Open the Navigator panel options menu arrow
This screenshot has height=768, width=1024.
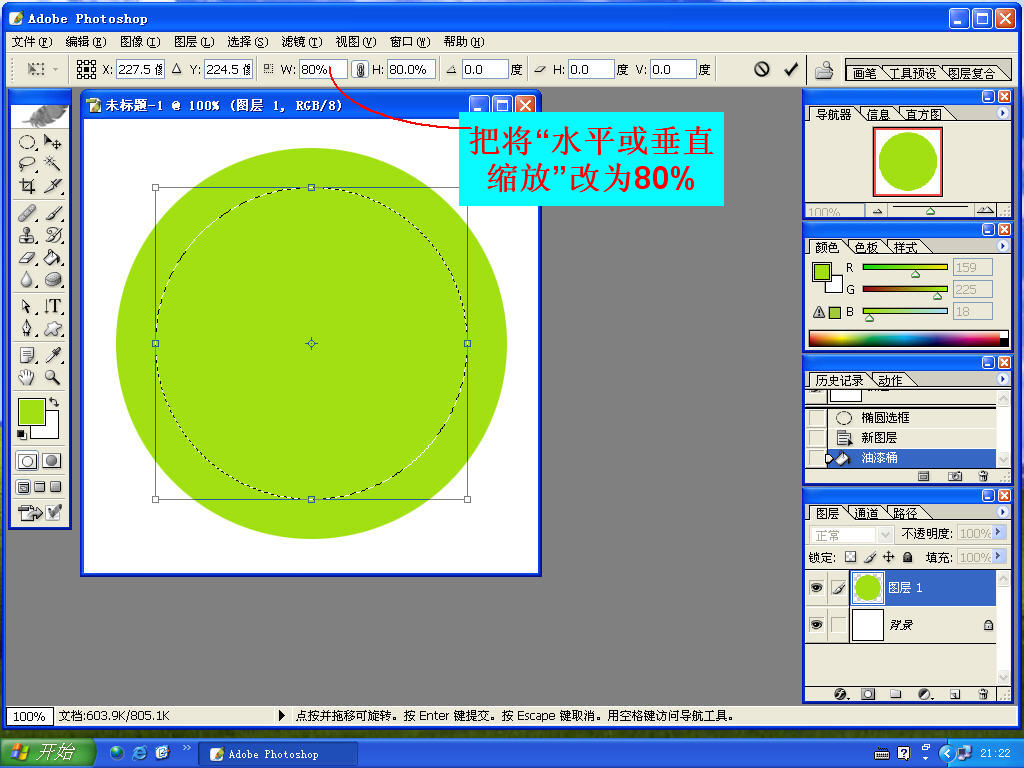click(x=1002, y=113)
